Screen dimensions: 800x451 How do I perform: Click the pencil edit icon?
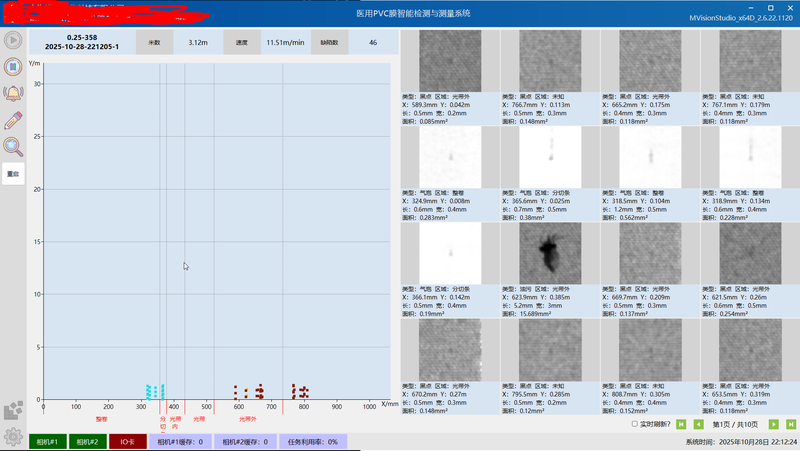13,120
